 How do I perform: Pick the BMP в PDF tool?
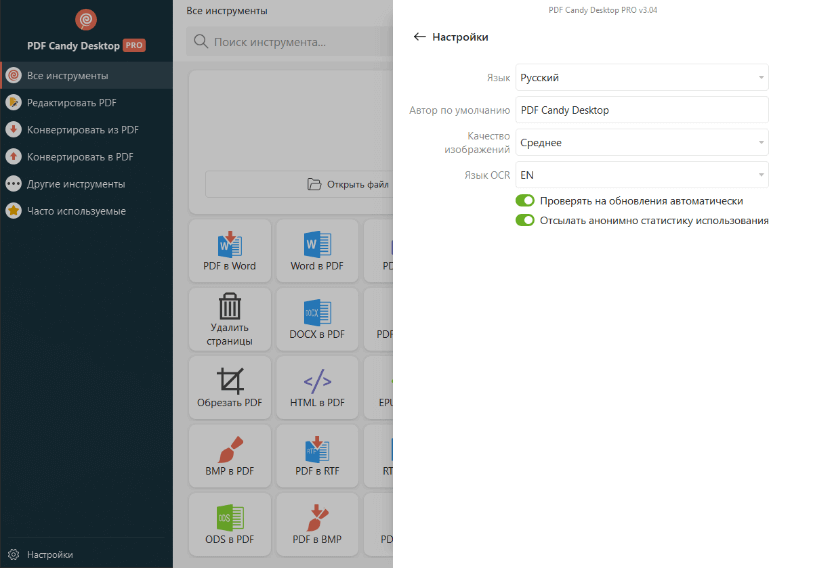pyautogui.click(x=230, y=456)
